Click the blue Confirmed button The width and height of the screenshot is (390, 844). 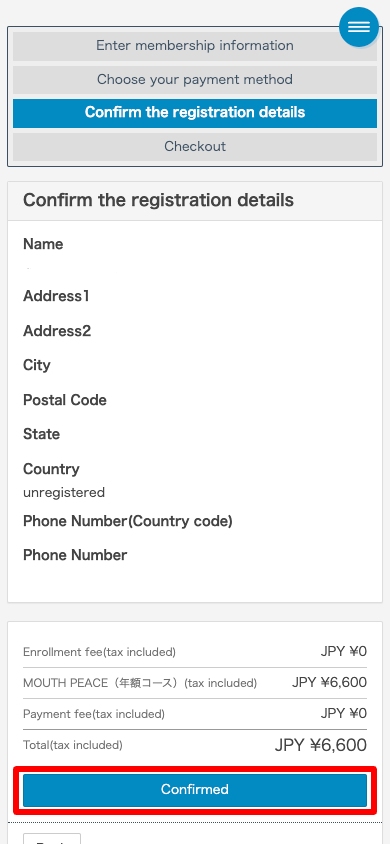pyautogui.click(x=195, y=790)
